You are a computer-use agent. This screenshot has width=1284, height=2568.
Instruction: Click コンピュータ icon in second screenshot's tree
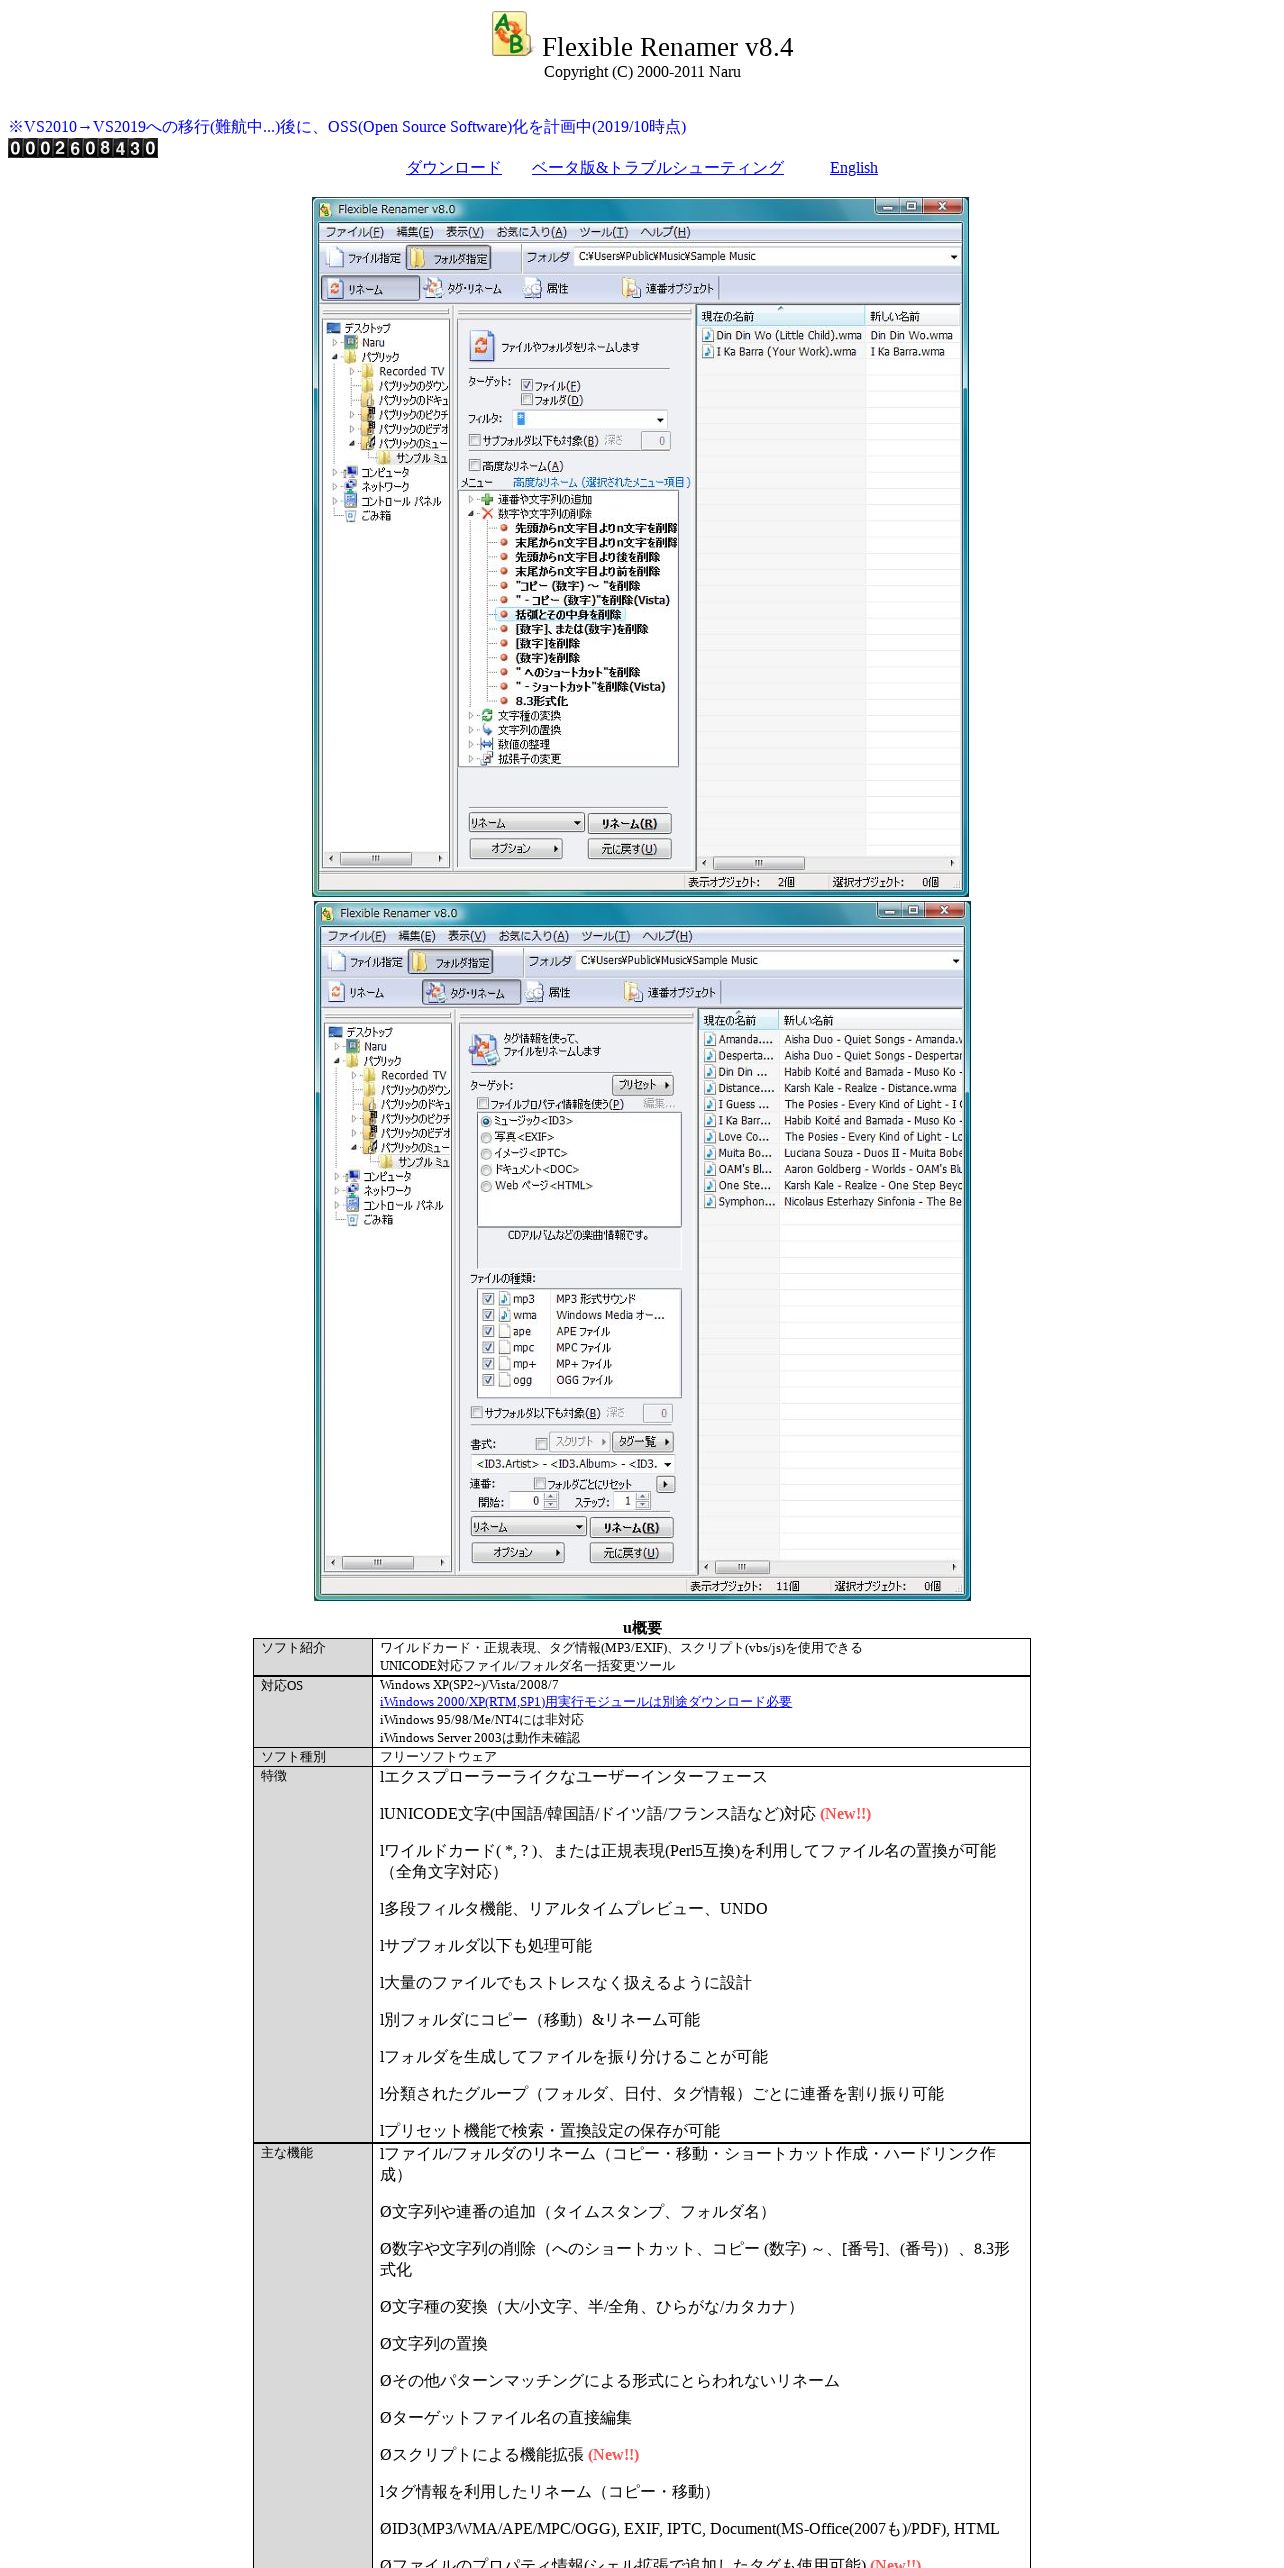[x=352, y=1177]
